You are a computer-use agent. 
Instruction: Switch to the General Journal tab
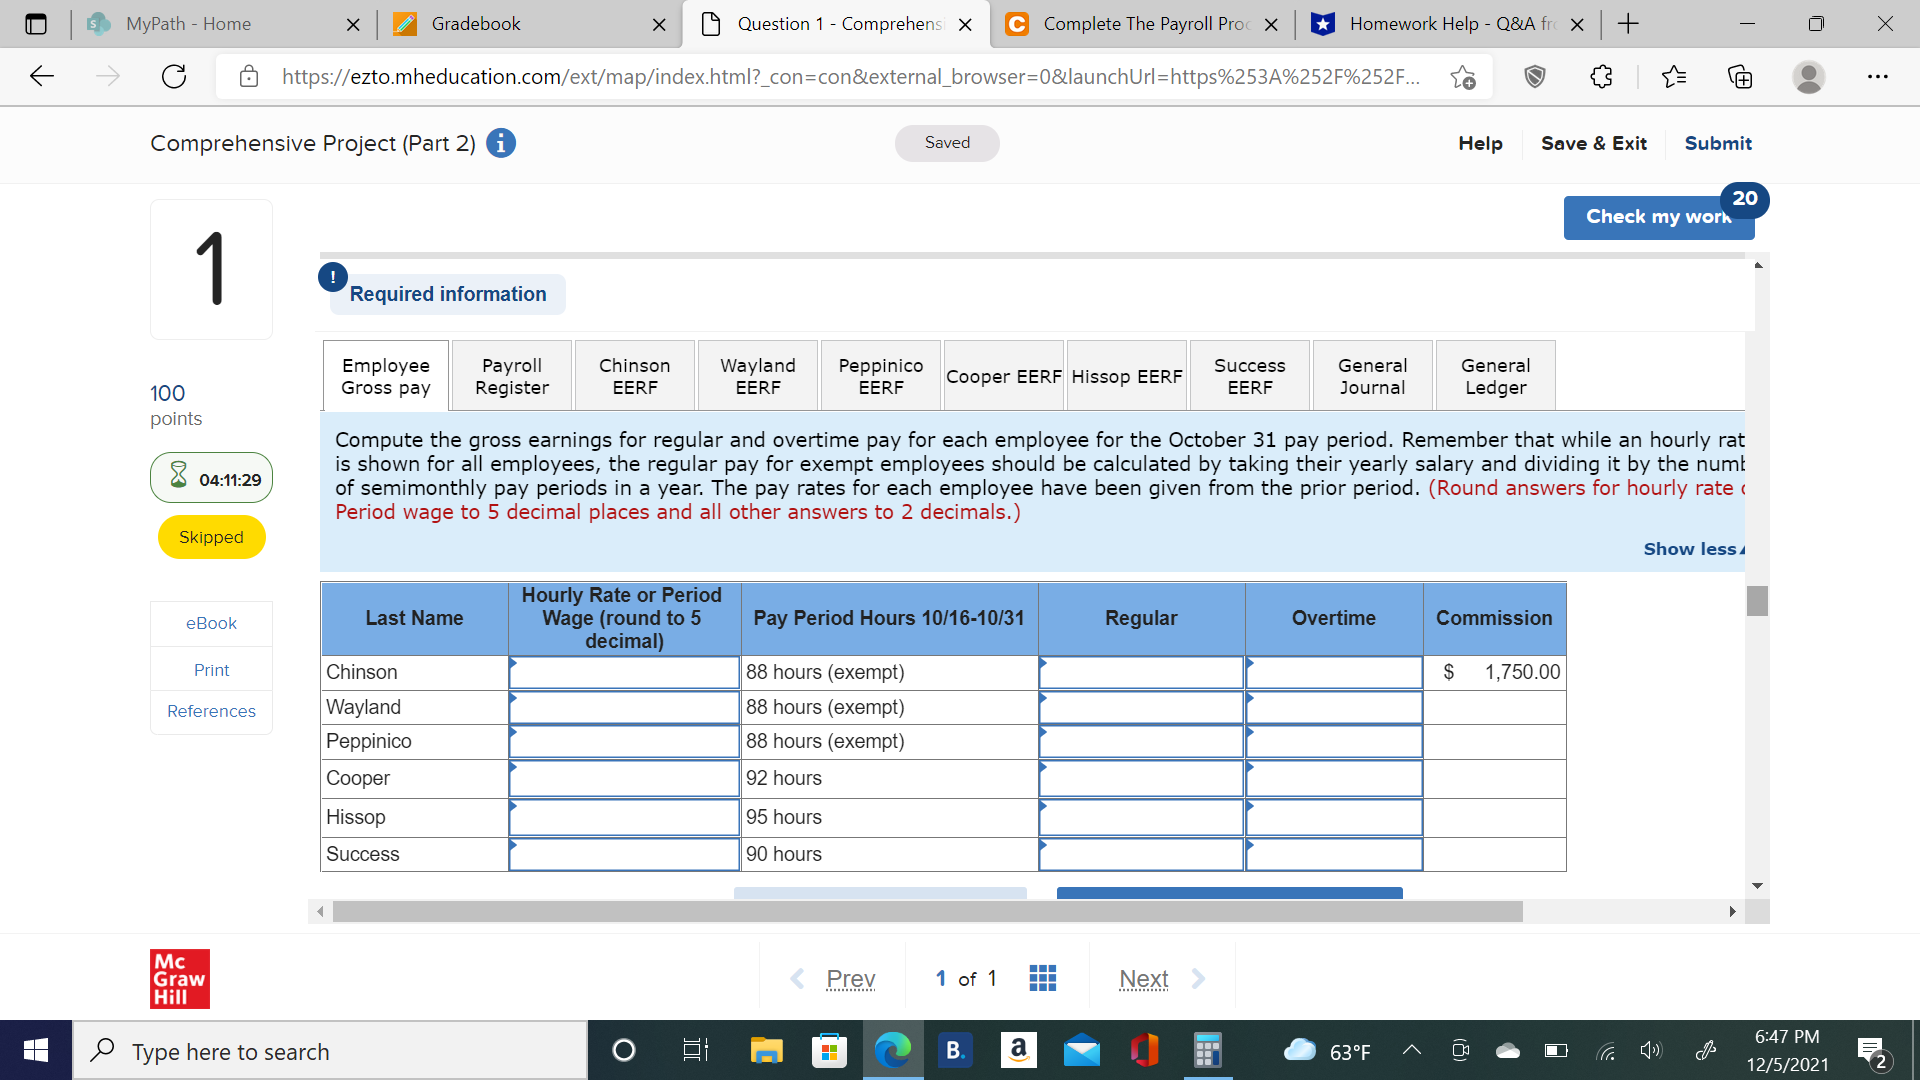pyautogui.click(x=1372, y=375)
